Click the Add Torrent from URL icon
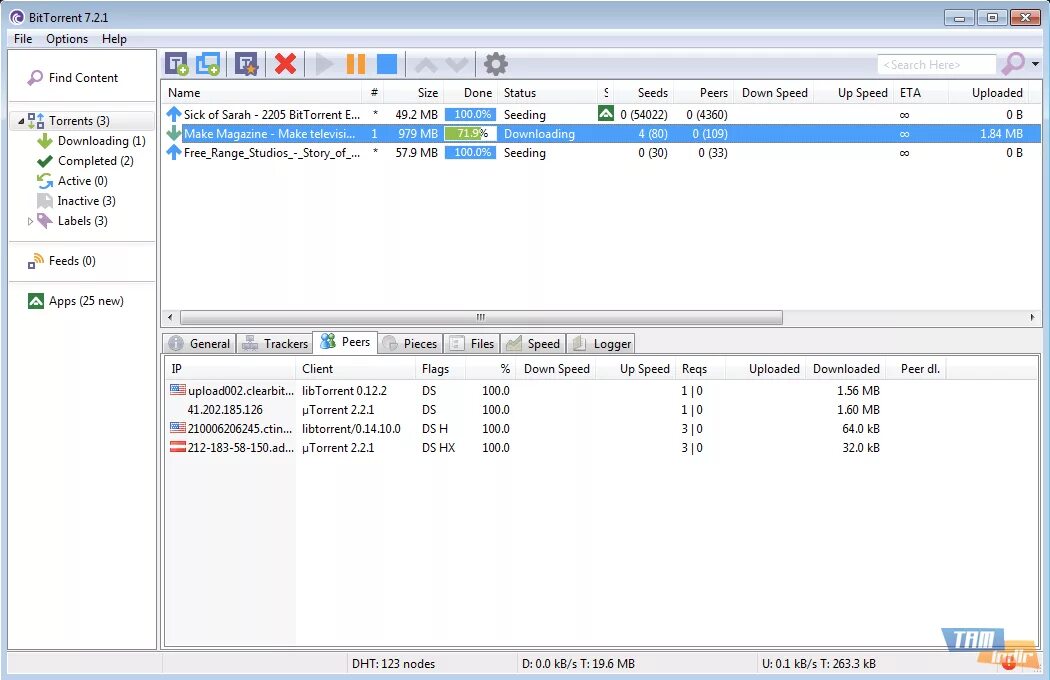This screenshot has width=1050, height=680. tap(208, 64)
